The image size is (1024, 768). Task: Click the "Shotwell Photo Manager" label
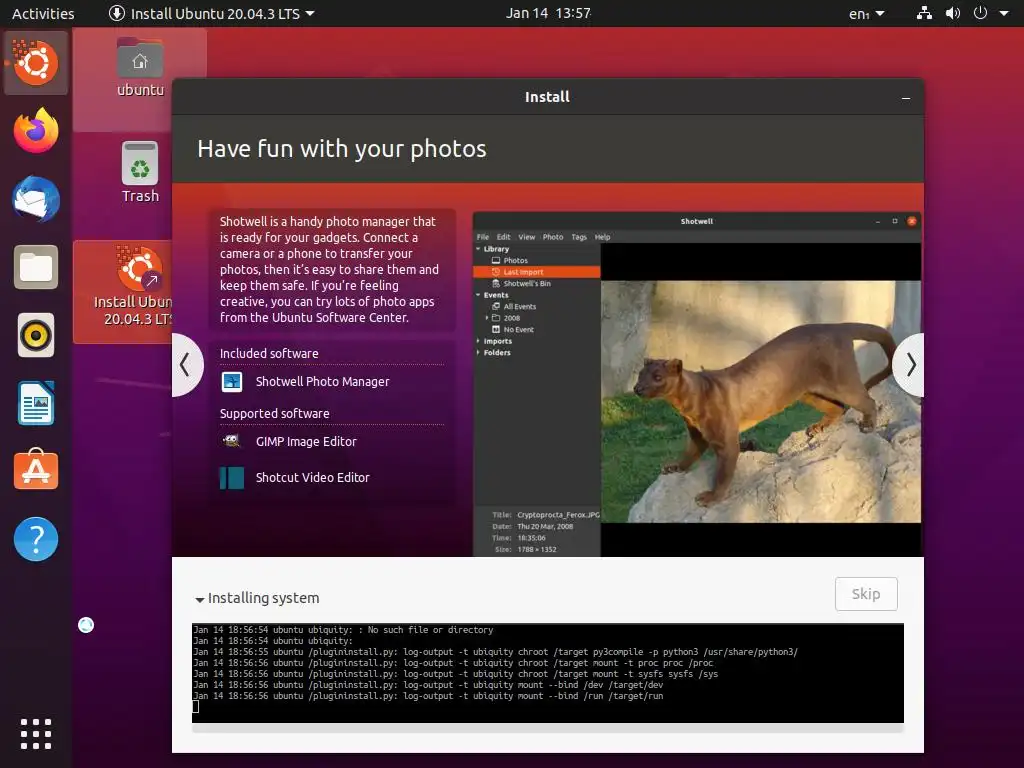[323, 381]
